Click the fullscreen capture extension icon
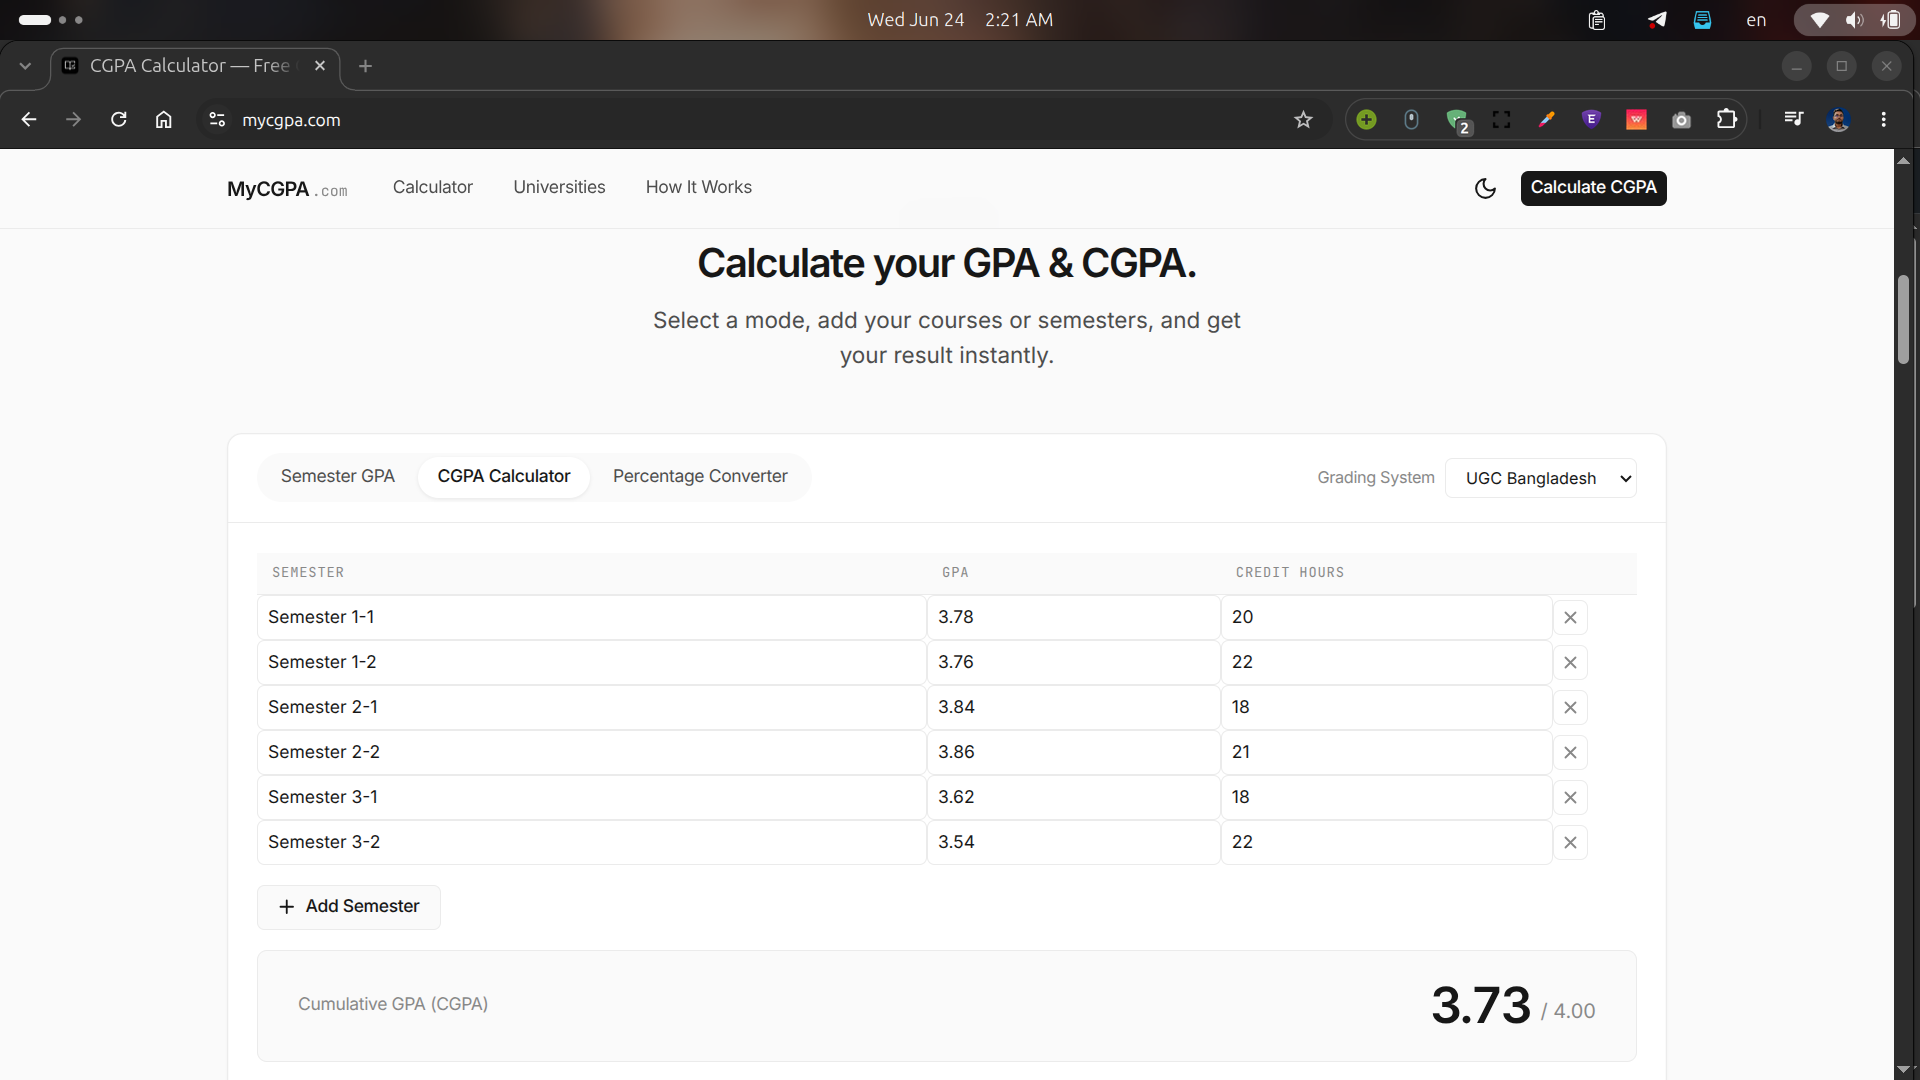Image resolution: width=1920 pixels, height=1080 pixels. tap(1501, 120)
